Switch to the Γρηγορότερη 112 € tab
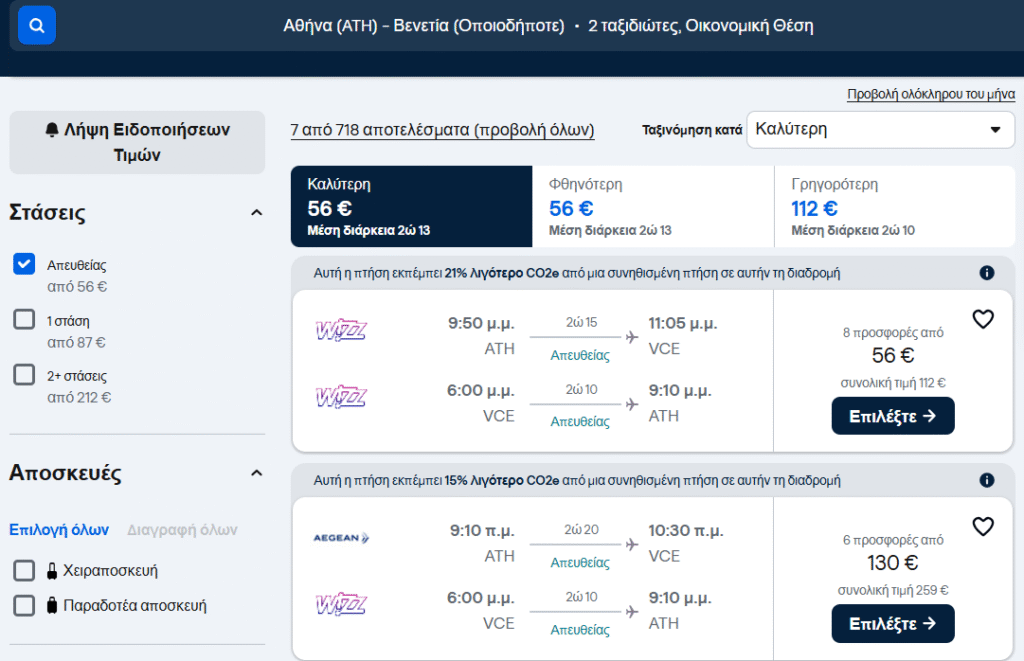Screen dimensions: 1024x661 coord(895,206)
